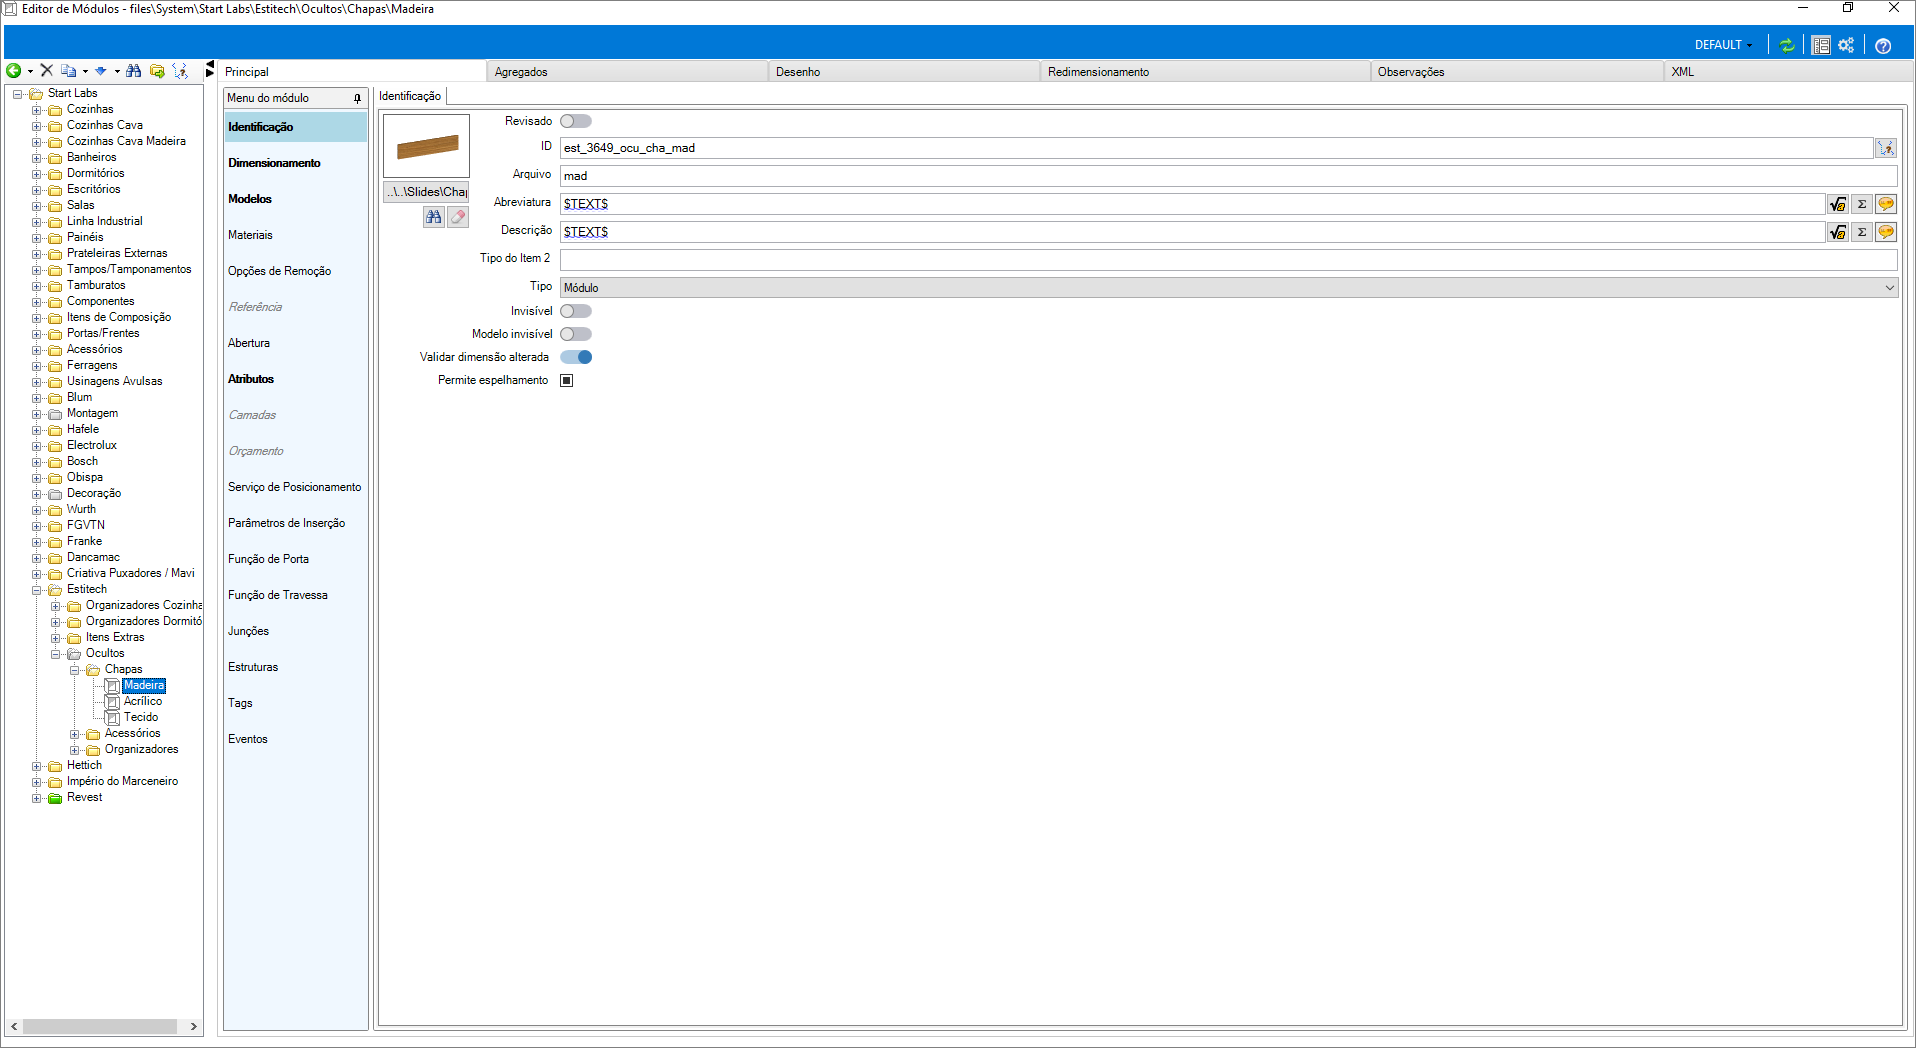This screenshot has width=1916, height=1048.
Task: Open settings with the gears icon
Action: [1846, 45]
